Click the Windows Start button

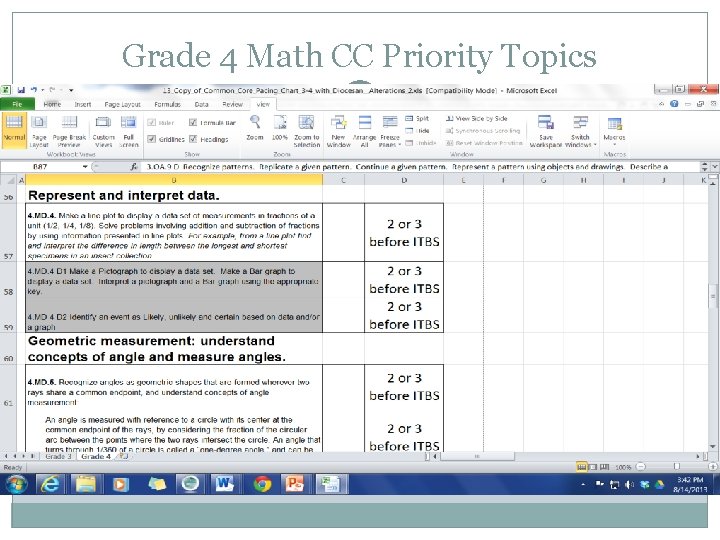pos(16,484)
